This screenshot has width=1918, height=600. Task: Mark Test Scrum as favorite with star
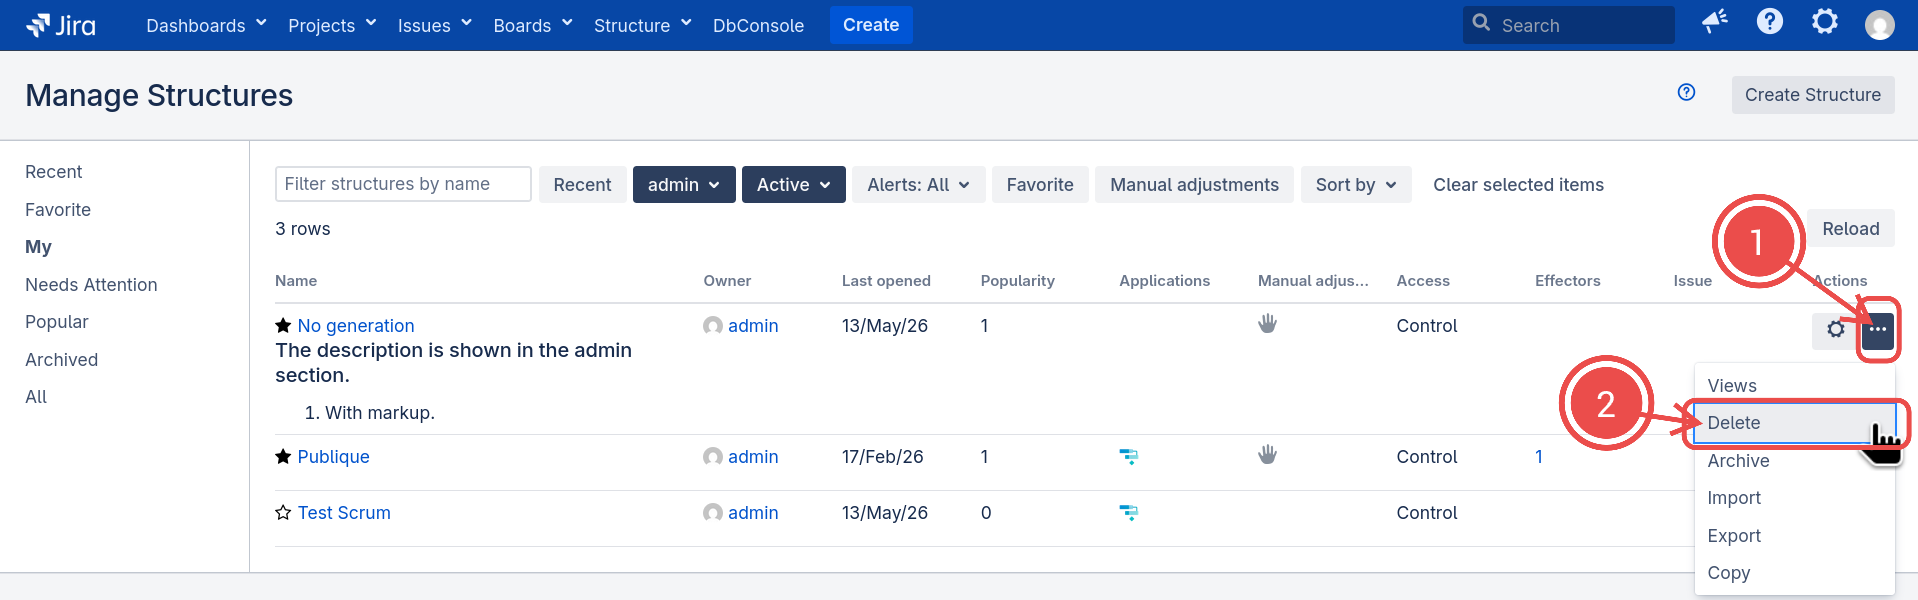pos(283,513)
